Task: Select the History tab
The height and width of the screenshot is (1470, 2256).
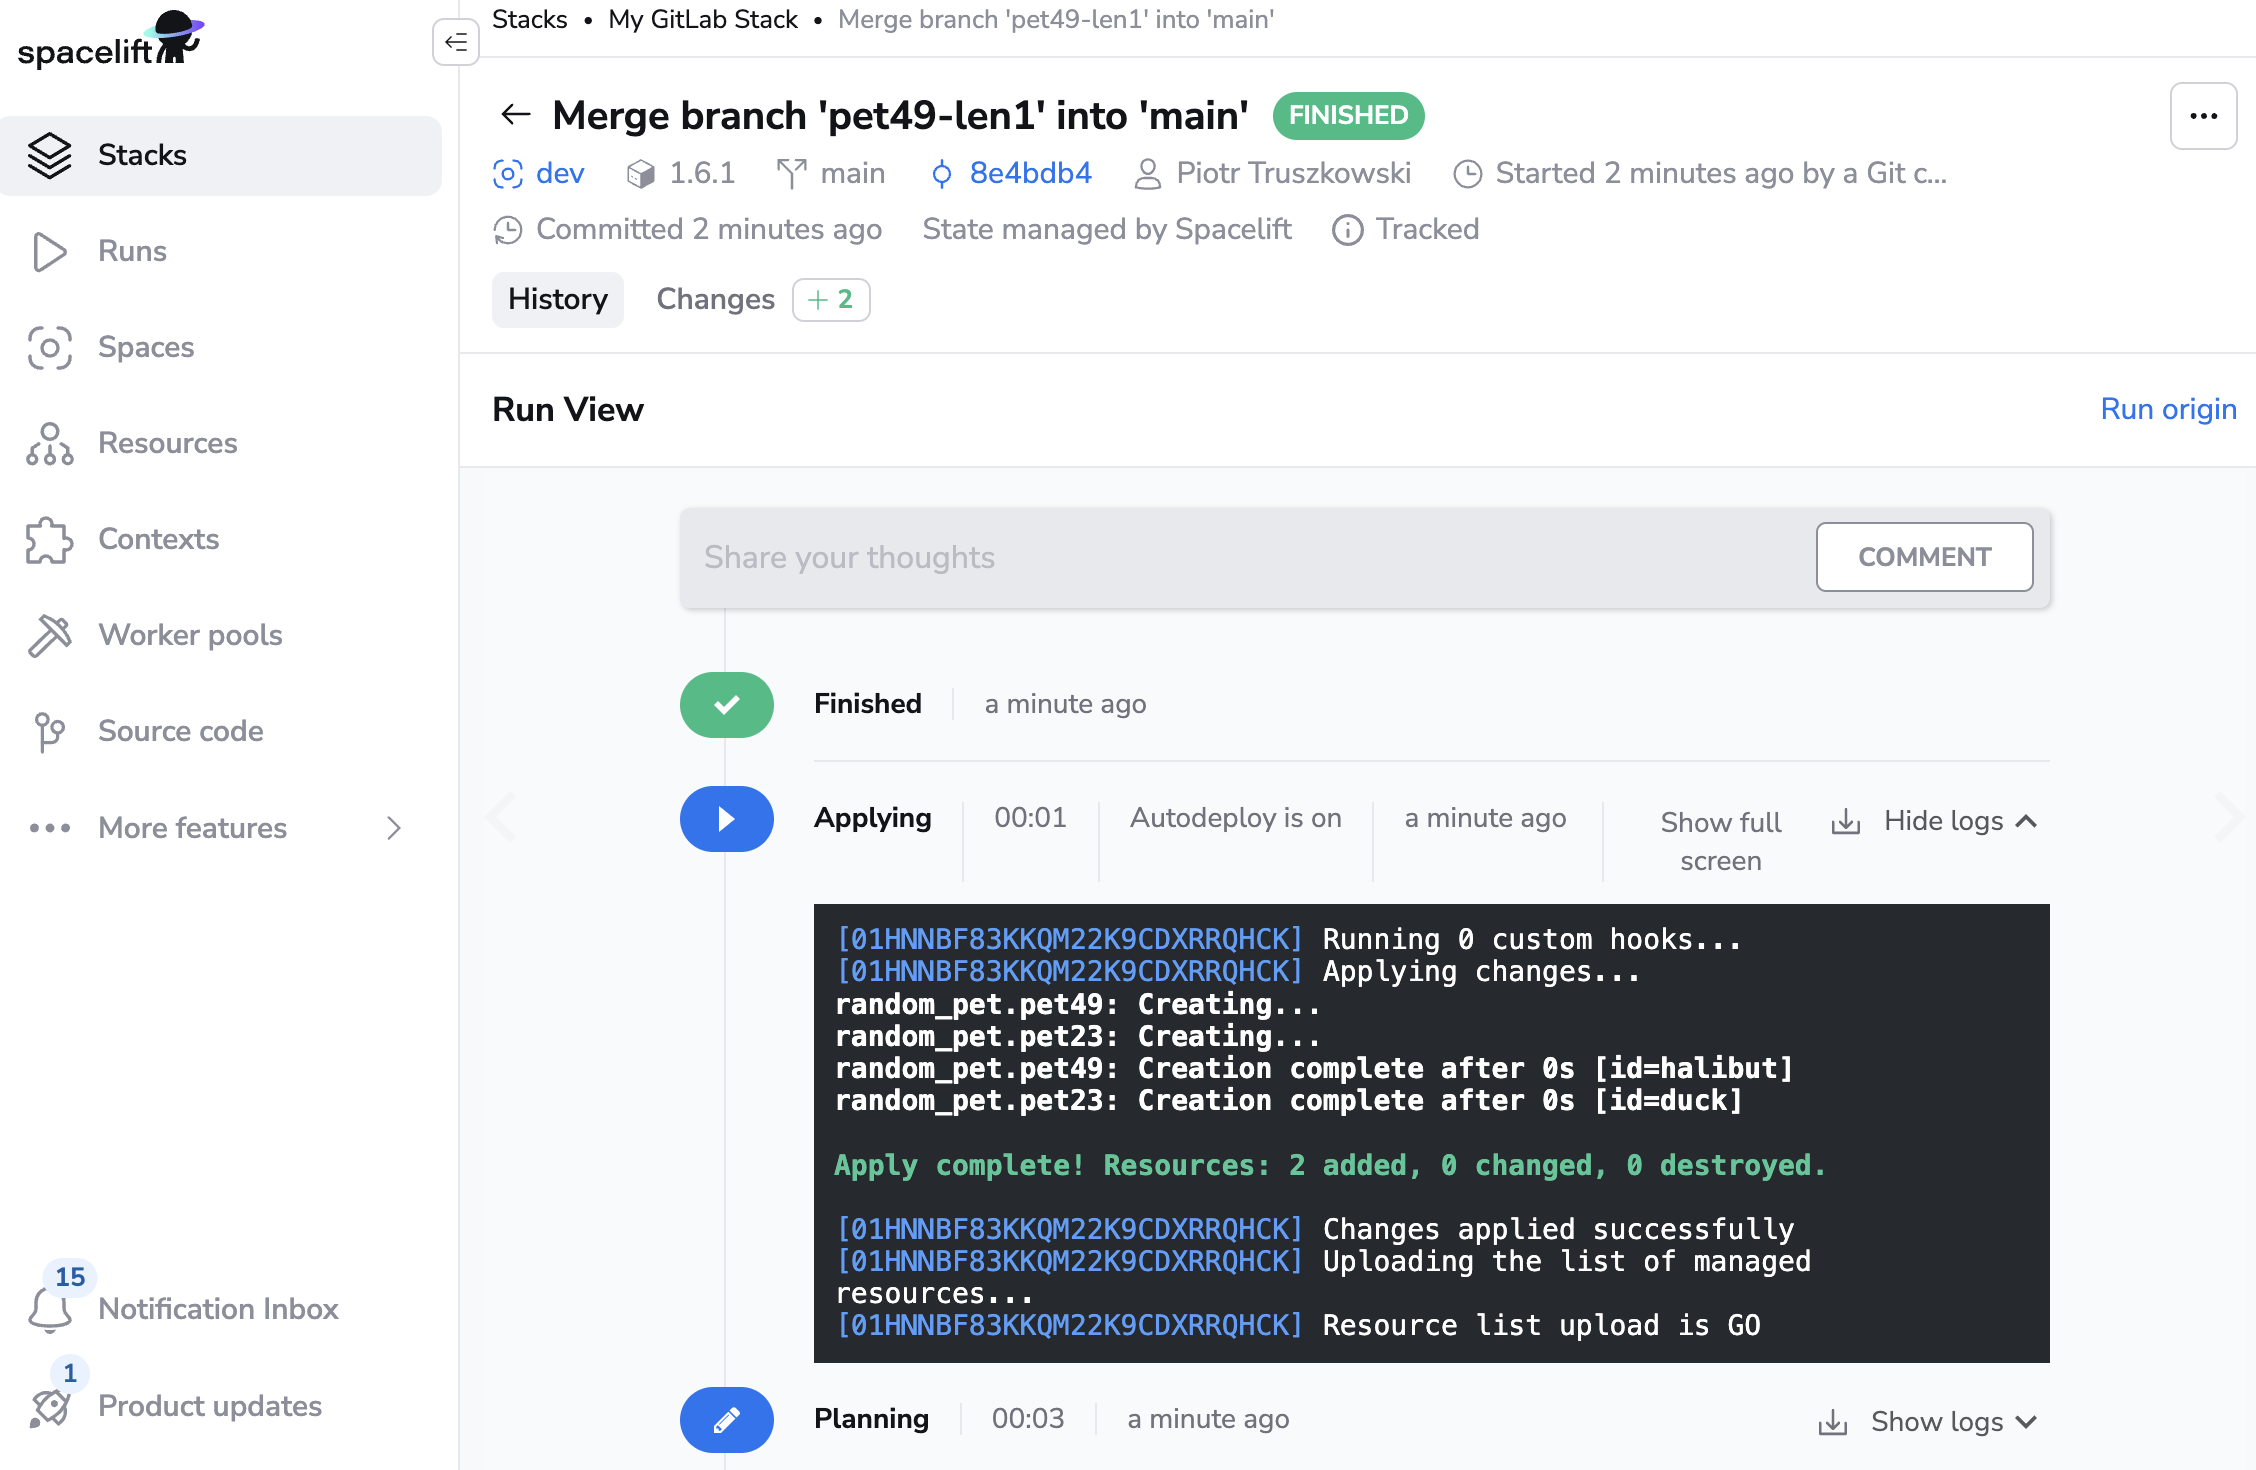Action: tap(557, 299)
